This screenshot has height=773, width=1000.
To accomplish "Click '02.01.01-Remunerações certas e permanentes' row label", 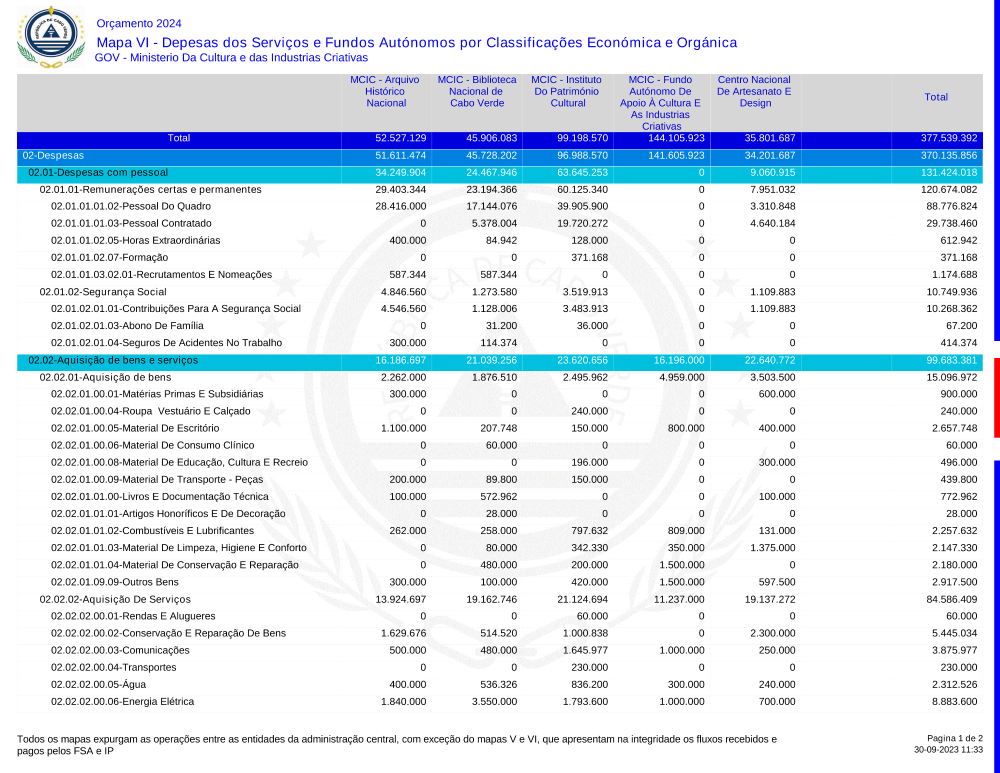I will click(150, 190).
